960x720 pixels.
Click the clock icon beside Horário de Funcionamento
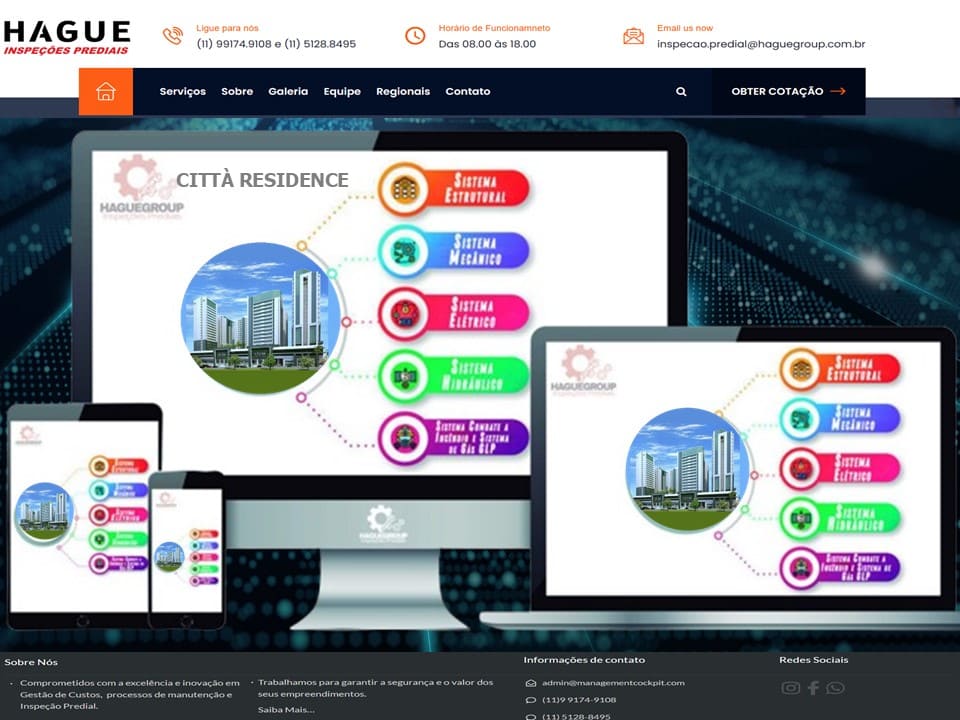[415, 36]
